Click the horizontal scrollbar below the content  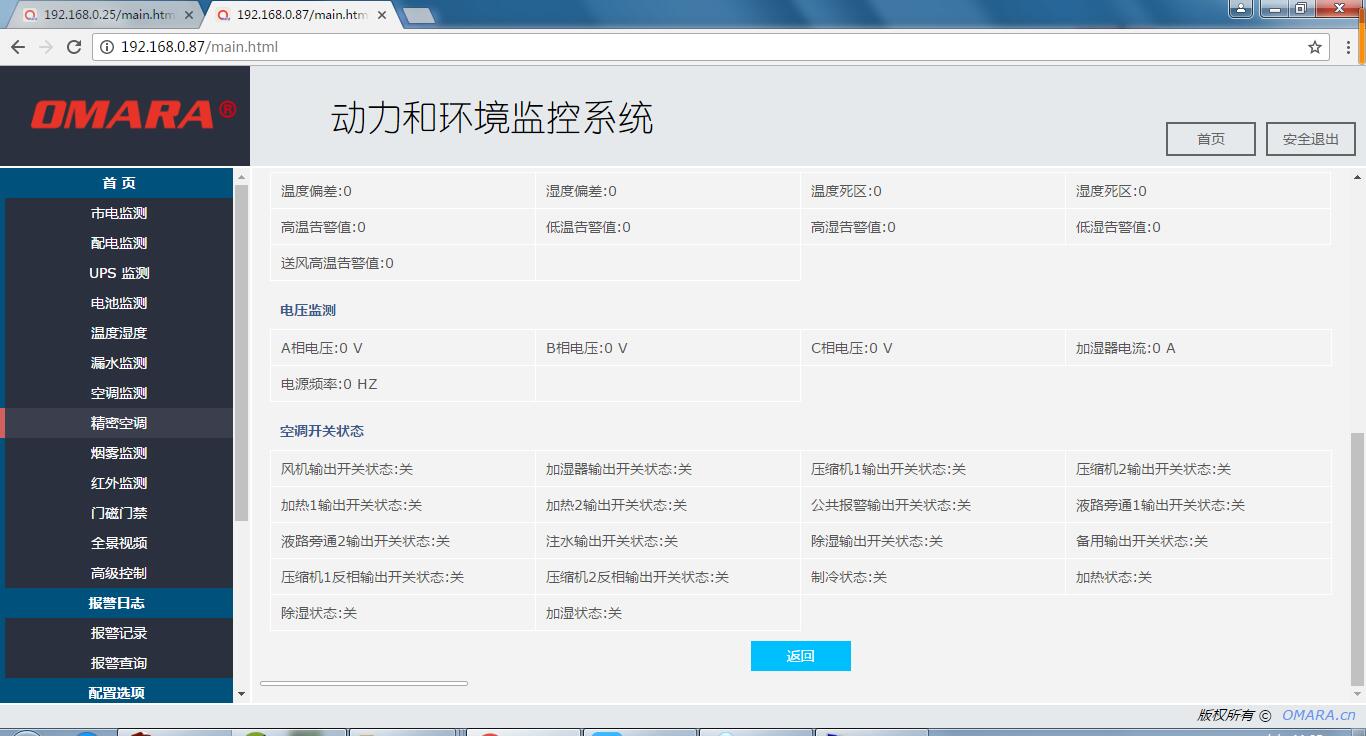[x=363, y=683]
